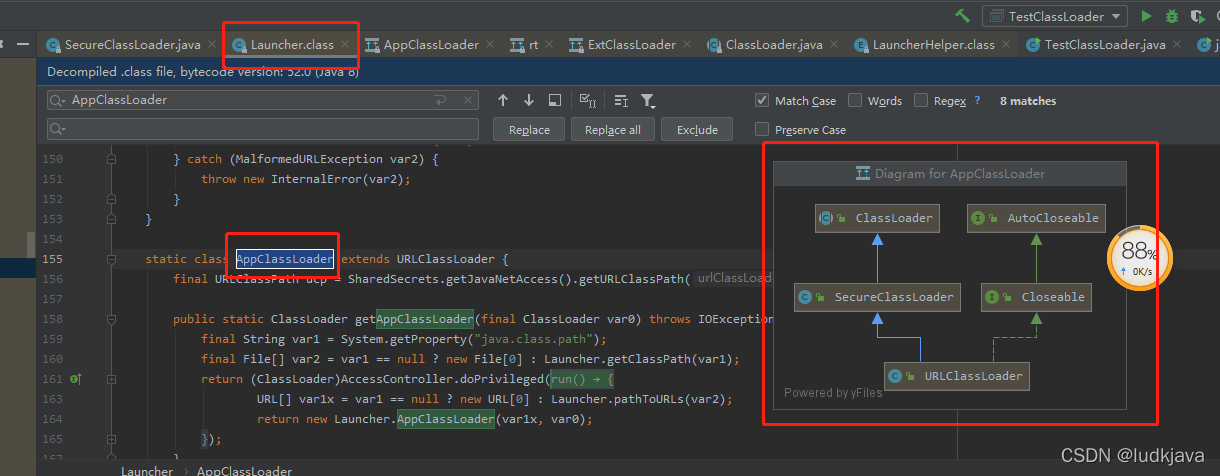Viewport: 1220px width, 476px height.
Task: Open the find filter funnel icon
Action: point(648,101)
